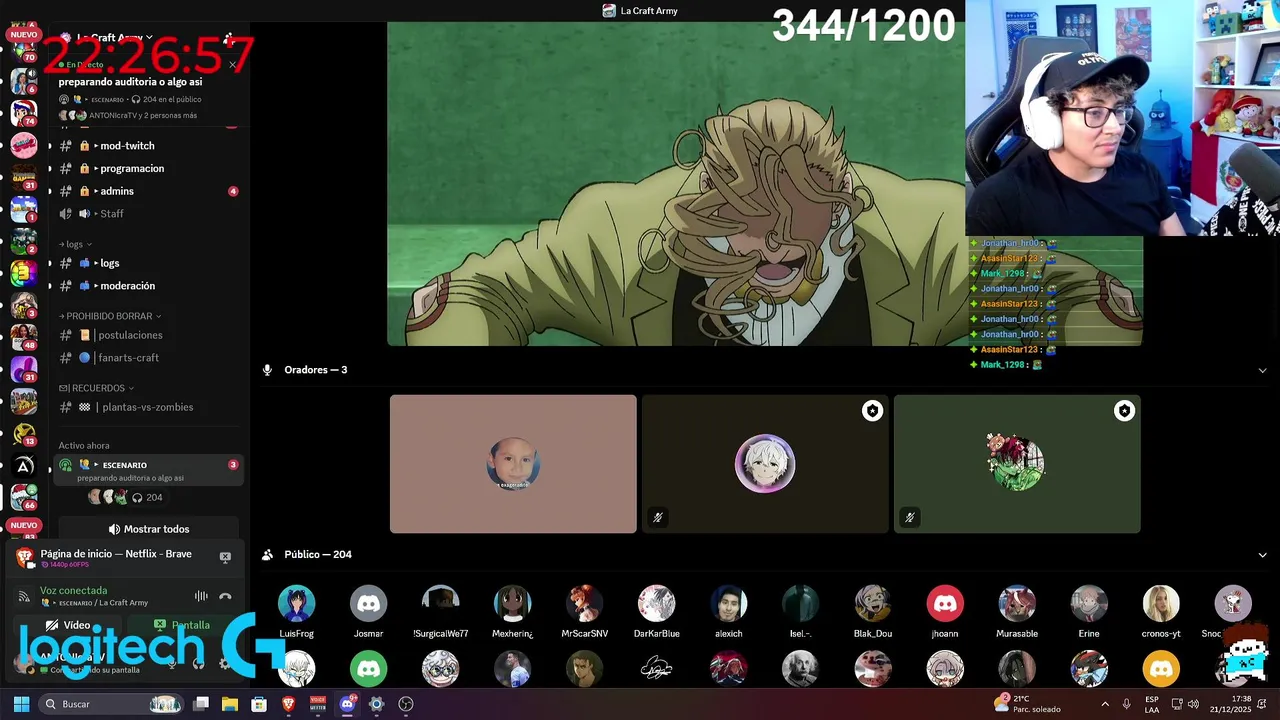Open the mod-twitch channel
Screen dimensions: 1280x720
146,146
